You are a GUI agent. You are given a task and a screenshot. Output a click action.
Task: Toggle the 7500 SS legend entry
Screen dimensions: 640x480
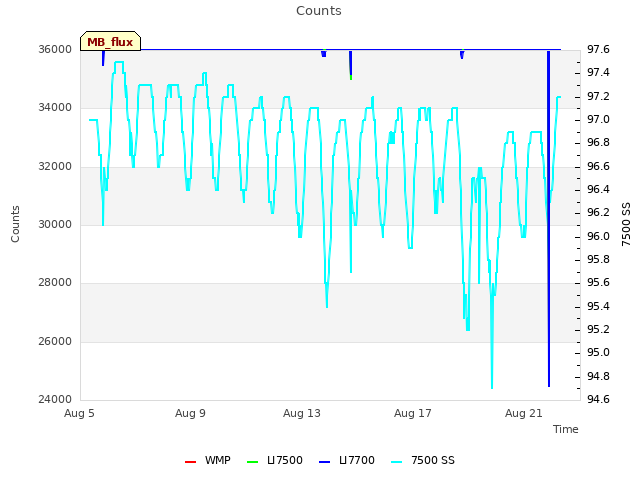[423, 460]
